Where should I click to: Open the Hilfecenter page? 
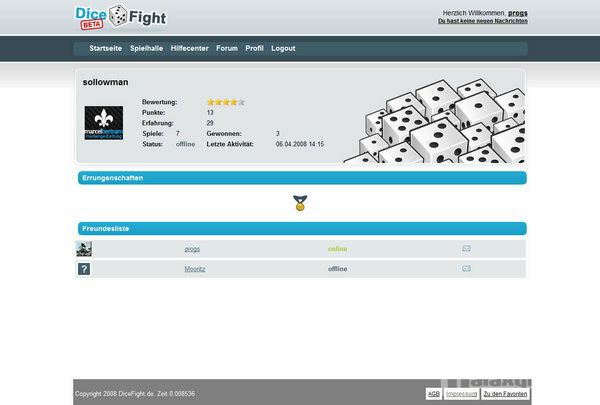point(189,48)
